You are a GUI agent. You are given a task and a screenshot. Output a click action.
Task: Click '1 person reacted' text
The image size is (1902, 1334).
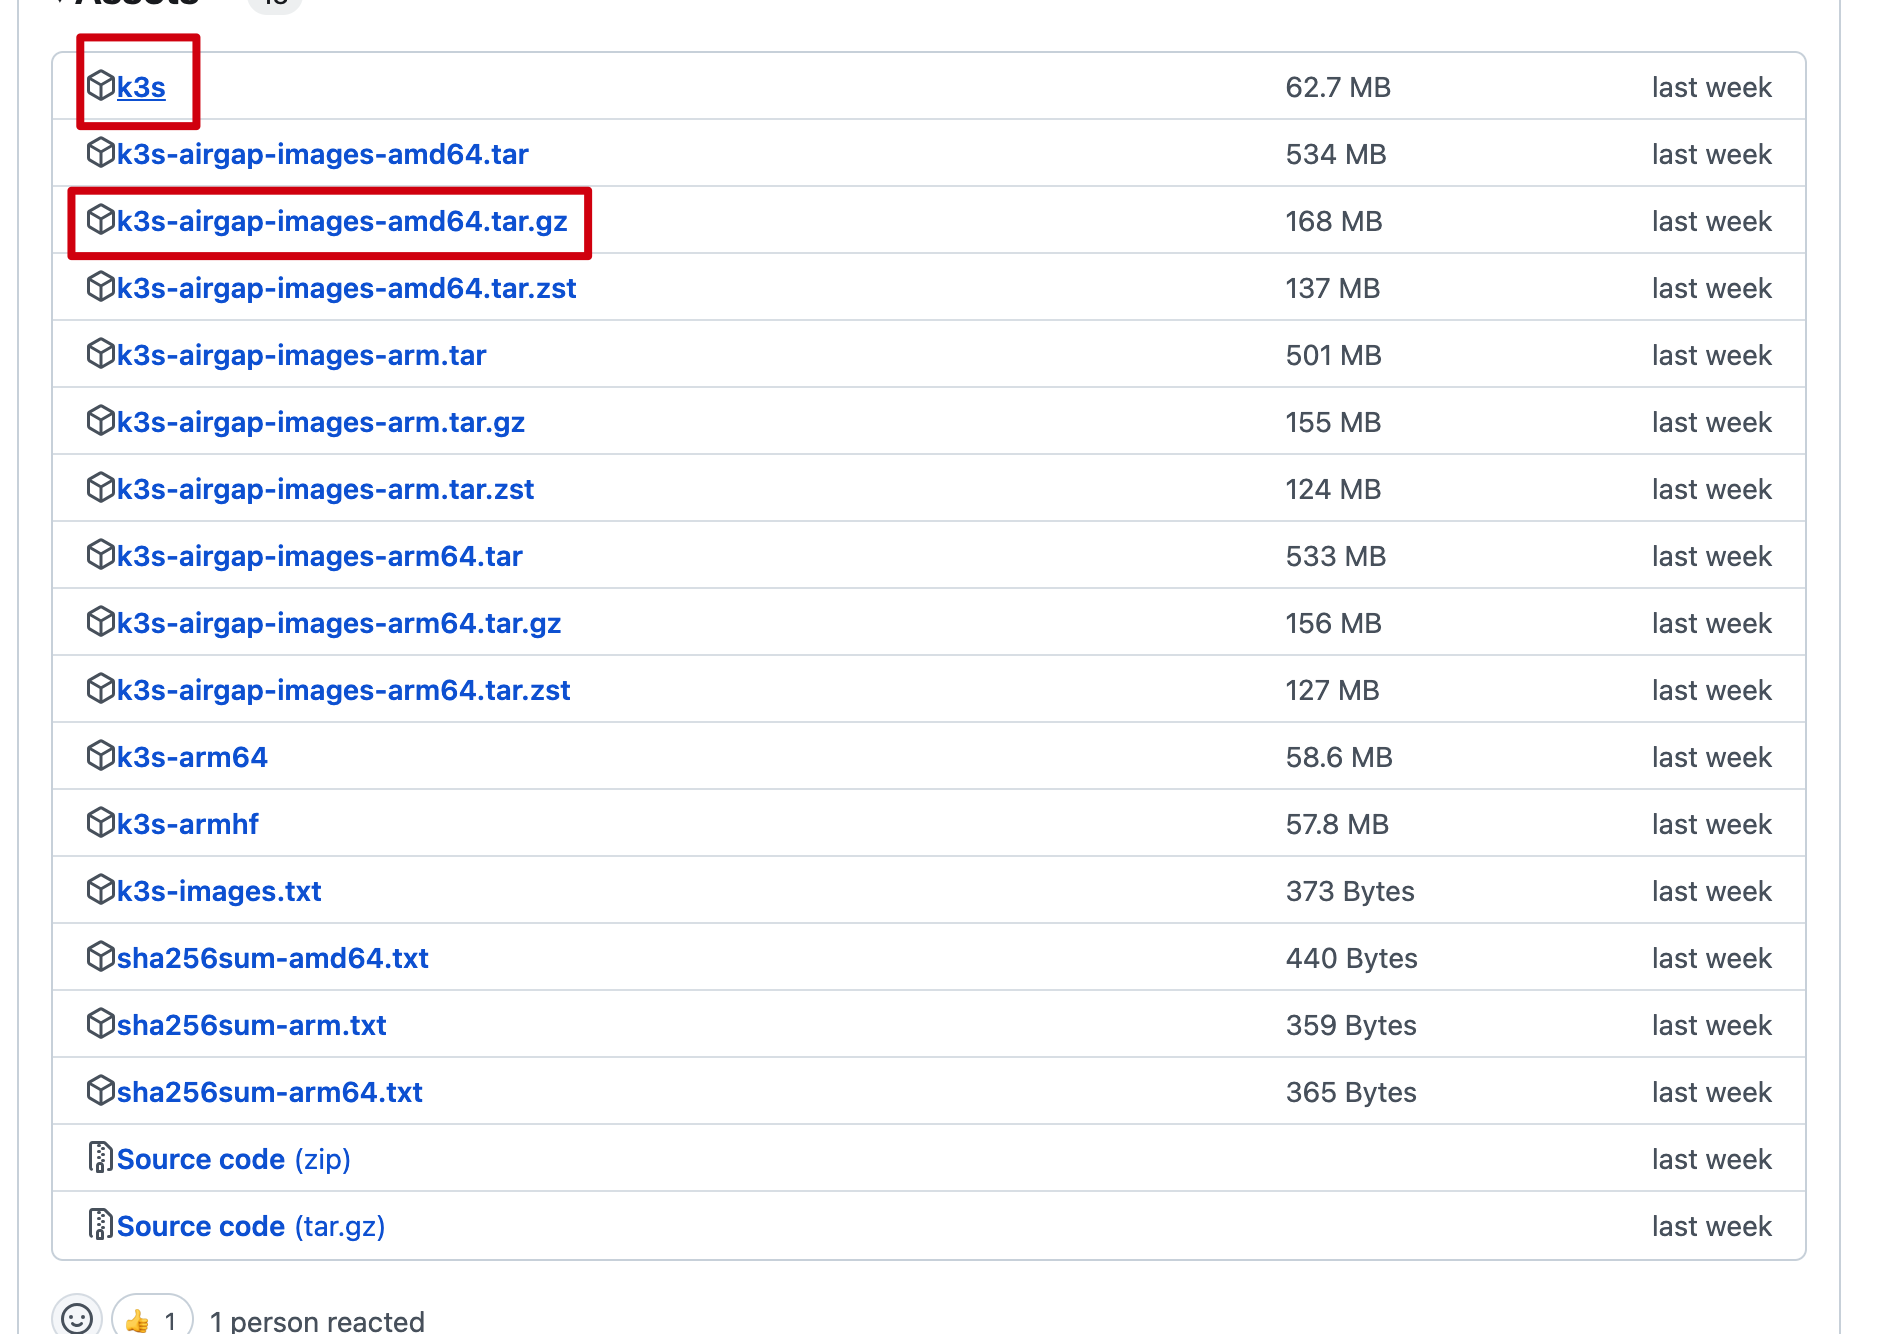[317, 1321]
